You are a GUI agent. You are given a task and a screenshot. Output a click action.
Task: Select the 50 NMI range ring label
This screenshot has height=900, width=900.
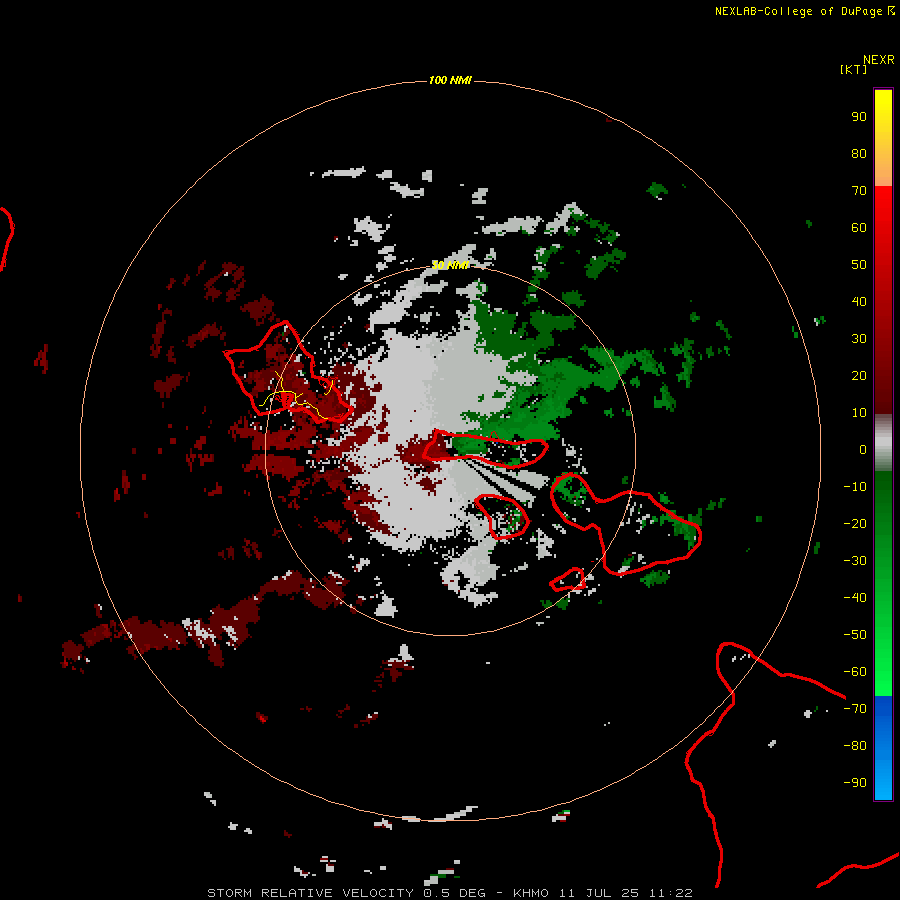(450, 265)
